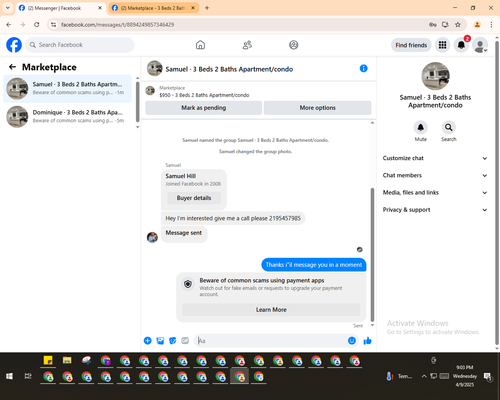The image size is (500, 400).
Task: Click the large group photo in right panel
Action: pyautogui.click(x=435, y=76)
